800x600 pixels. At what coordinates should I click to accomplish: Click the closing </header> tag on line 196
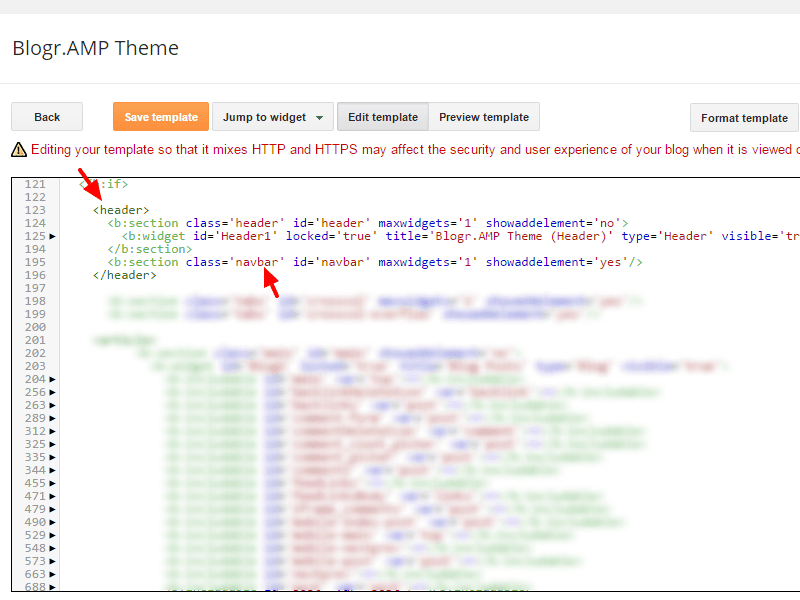click(124, 275)
